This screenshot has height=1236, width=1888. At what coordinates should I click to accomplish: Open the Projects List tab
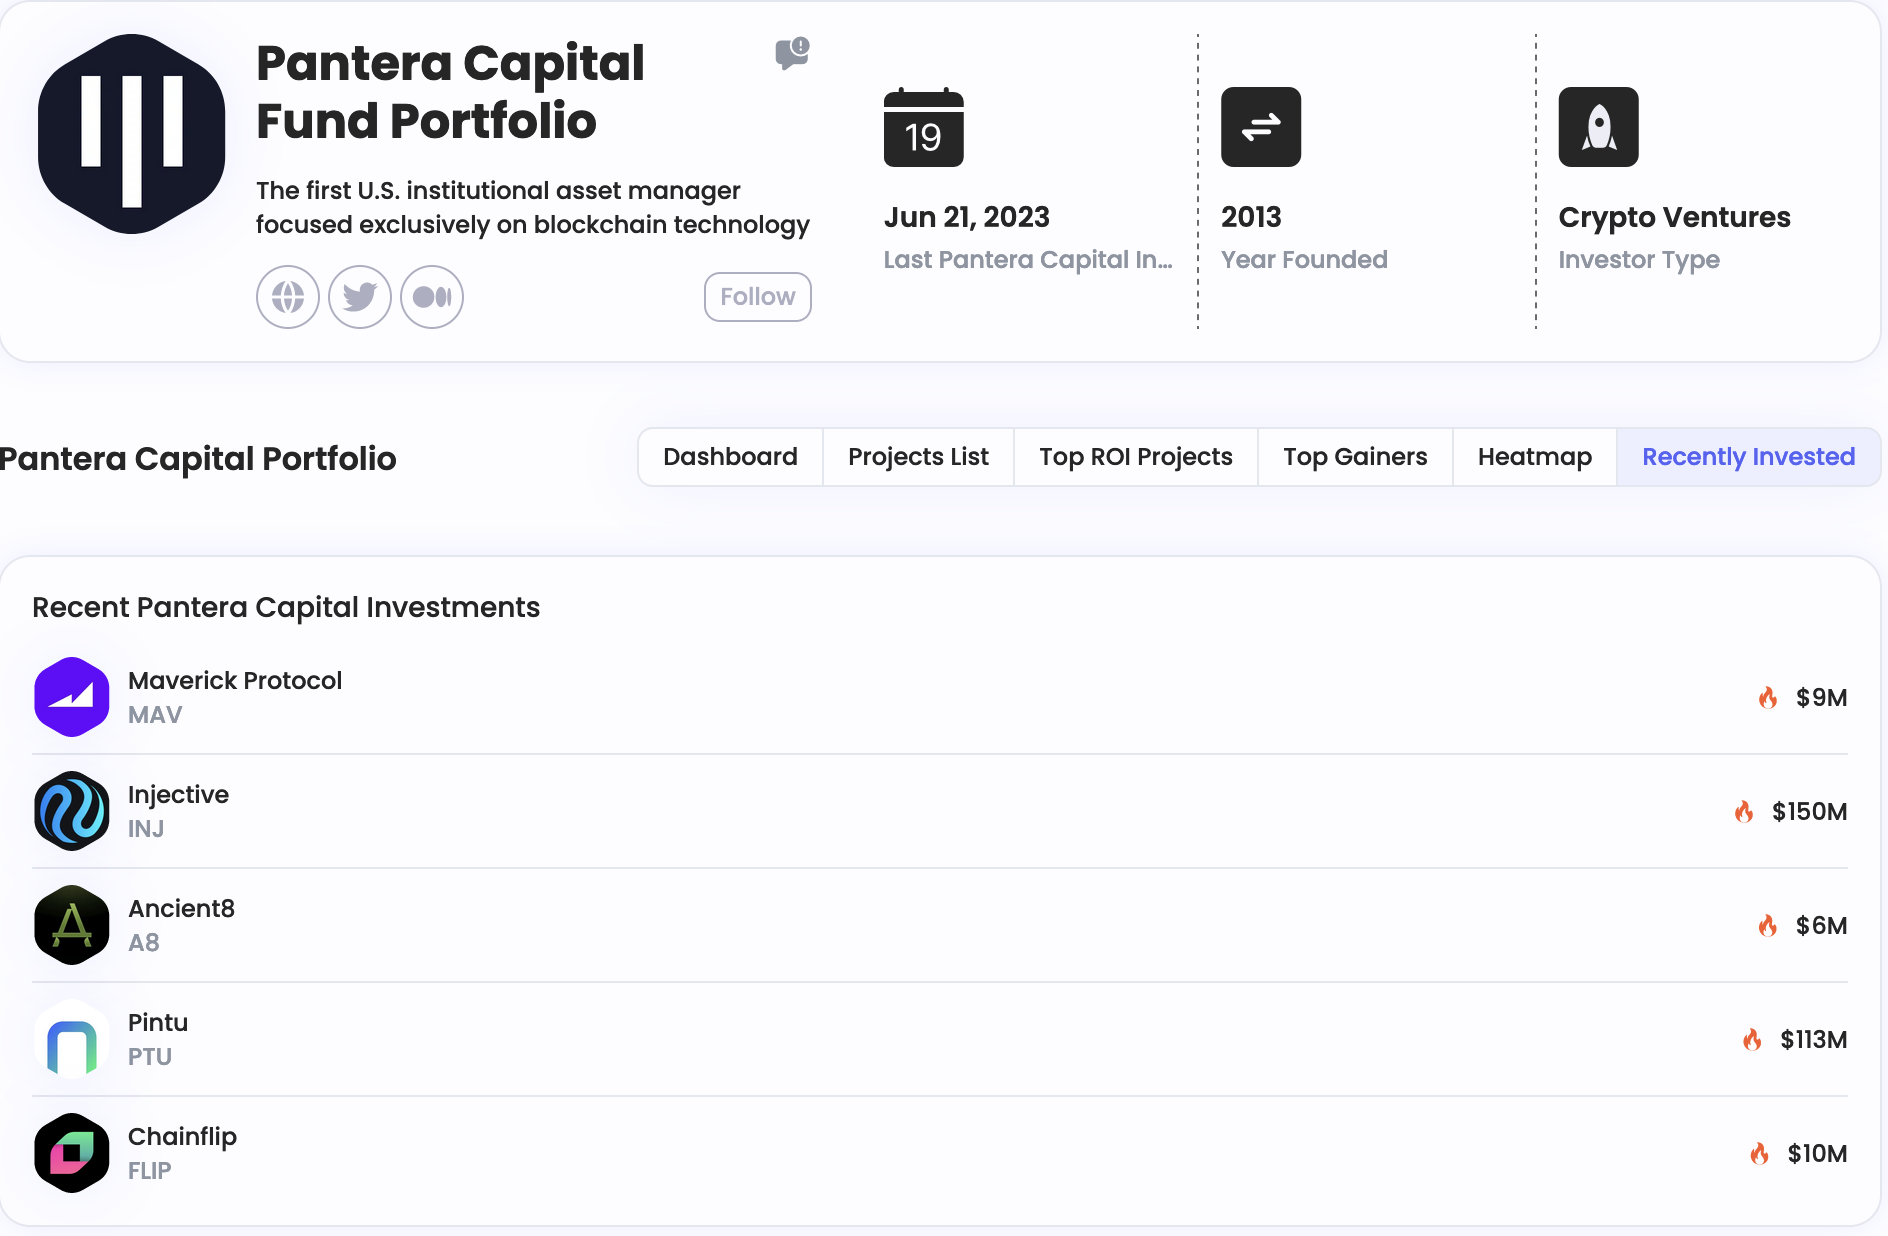[x=918, y=457]
